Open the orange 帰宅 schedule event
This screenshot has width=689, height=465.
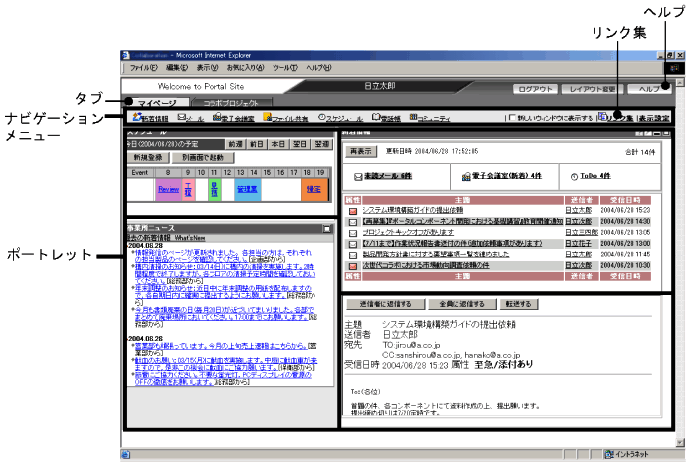314,189
